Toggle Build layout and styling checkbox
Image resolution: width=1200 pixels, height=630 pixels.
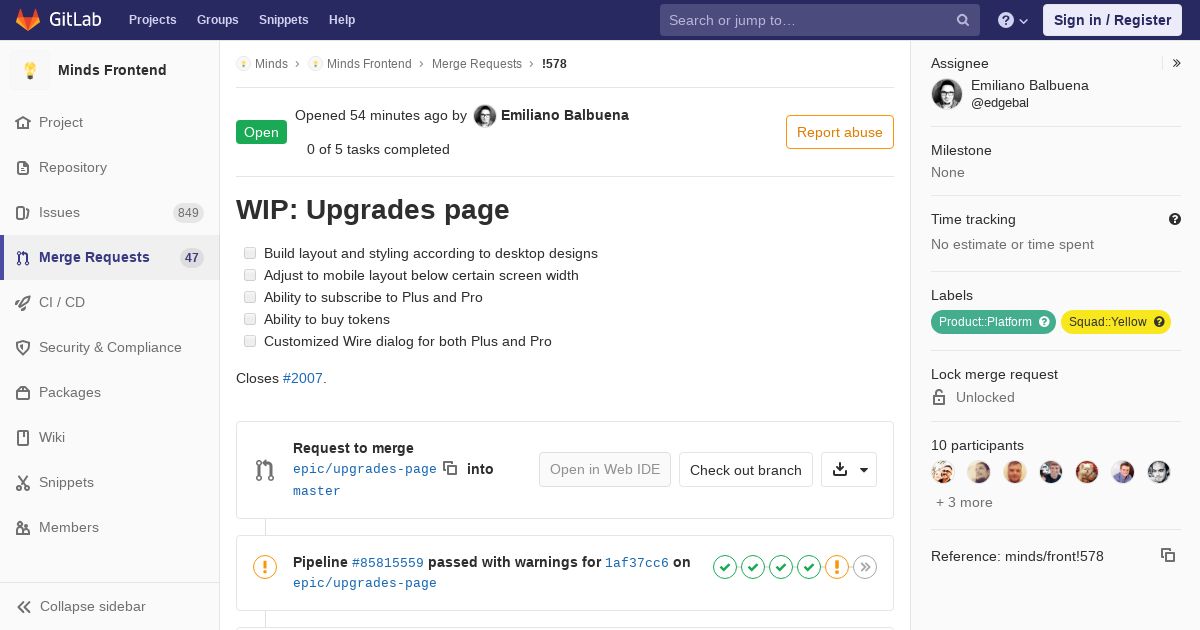[250, 253]
